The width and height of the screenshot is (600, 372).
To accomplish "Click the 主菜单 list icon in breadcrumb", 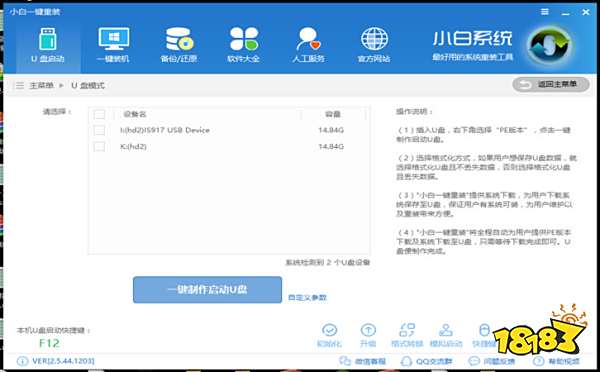I will click(x=20, y=85).
